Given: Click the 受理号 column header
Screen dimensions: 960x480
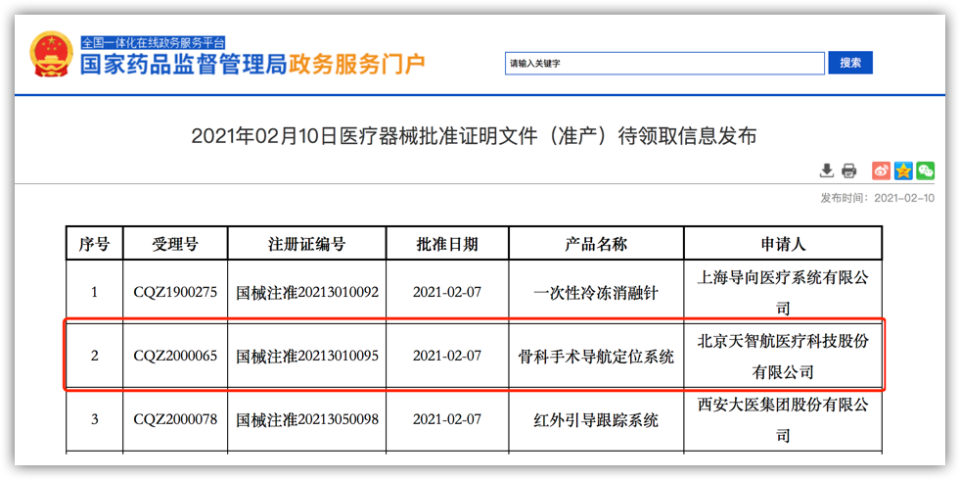Looking at the screenshot, I should [x=175, y=244].
